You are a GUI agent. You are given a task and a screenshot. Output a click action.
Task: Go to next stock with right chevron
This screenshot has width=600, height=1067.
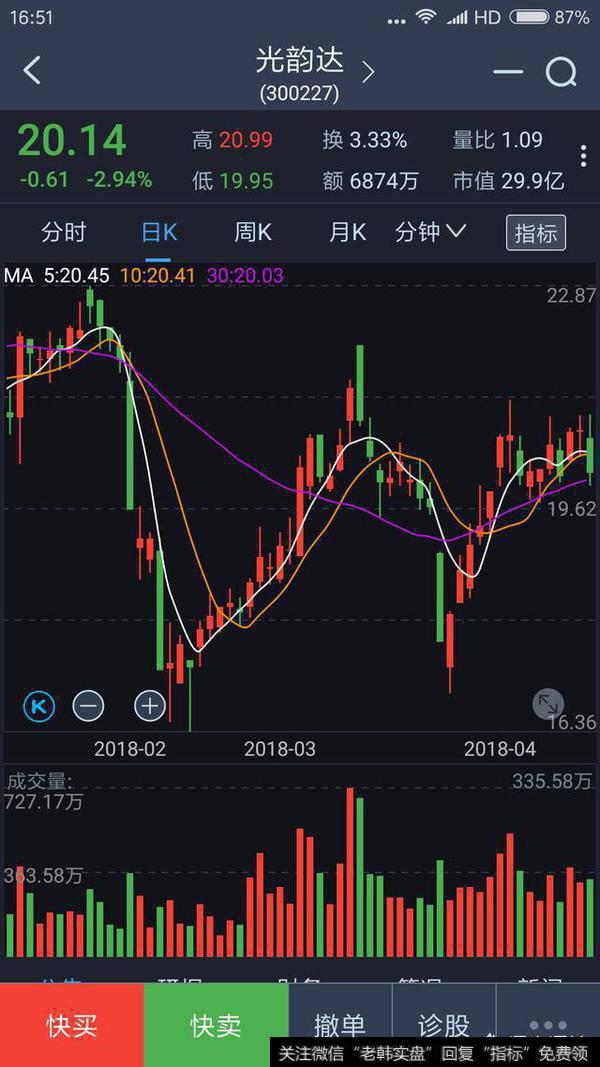click(x=368, y=72)
